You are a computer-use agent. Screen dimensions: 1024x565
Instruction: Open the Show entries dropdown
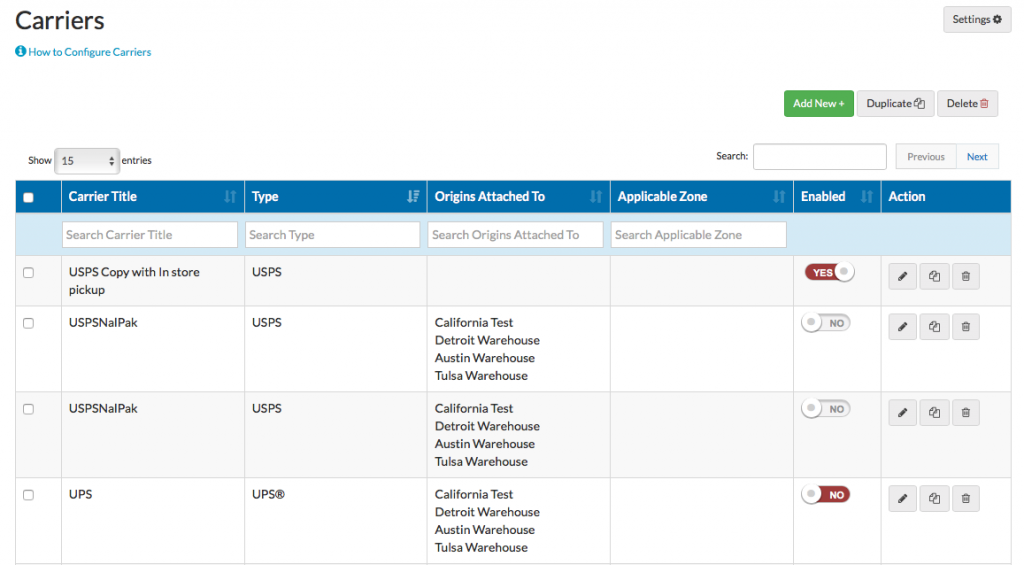point(87,160)
